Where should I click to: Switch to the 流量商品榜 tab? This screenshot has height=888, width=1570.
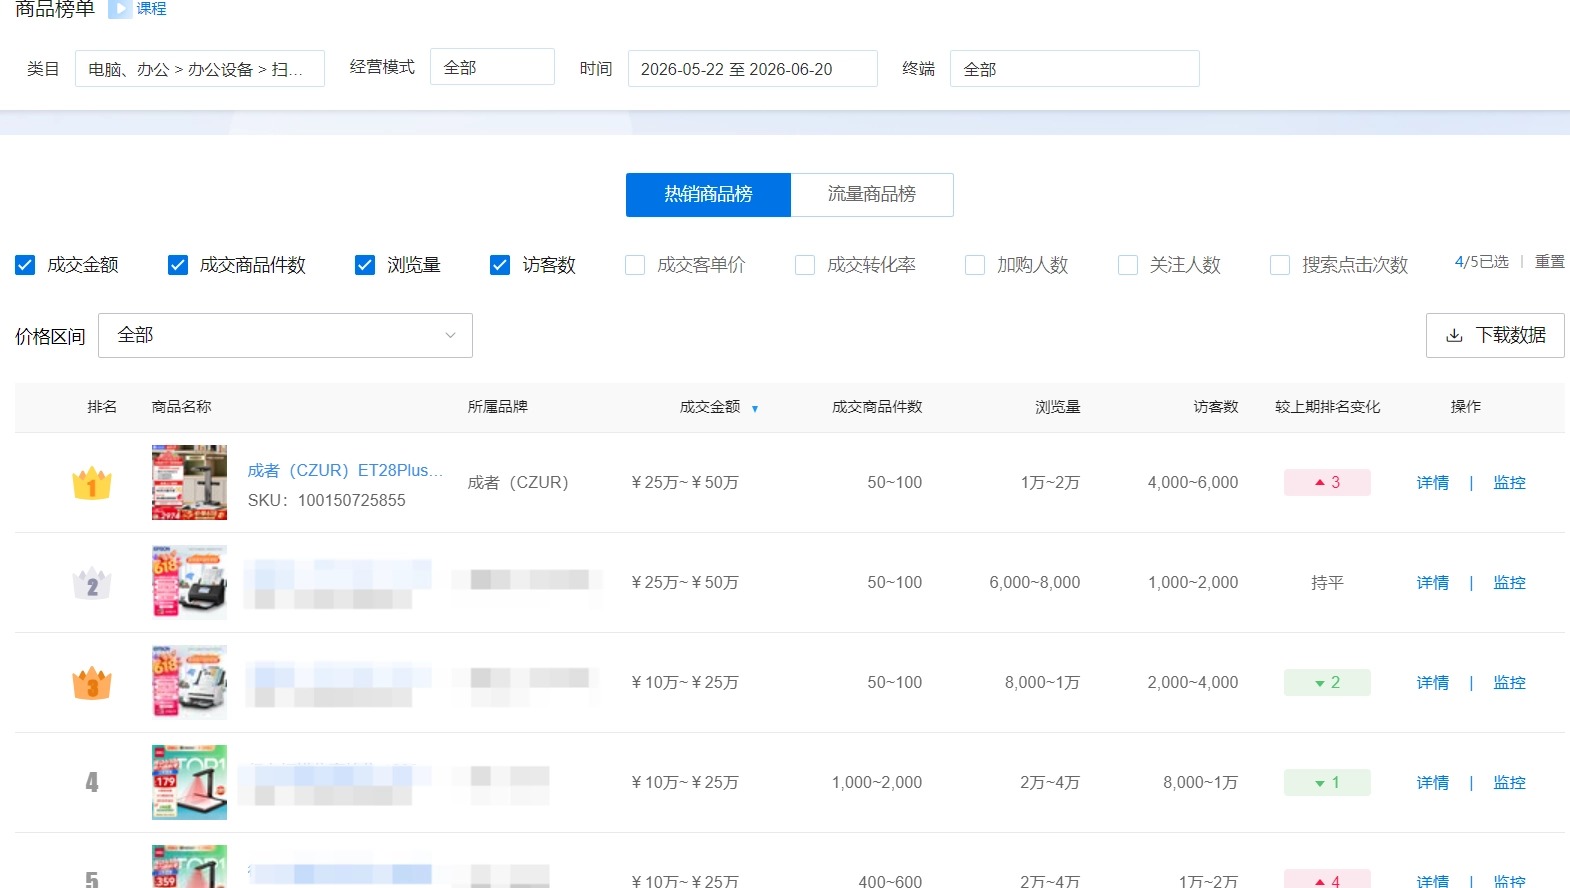872,194
